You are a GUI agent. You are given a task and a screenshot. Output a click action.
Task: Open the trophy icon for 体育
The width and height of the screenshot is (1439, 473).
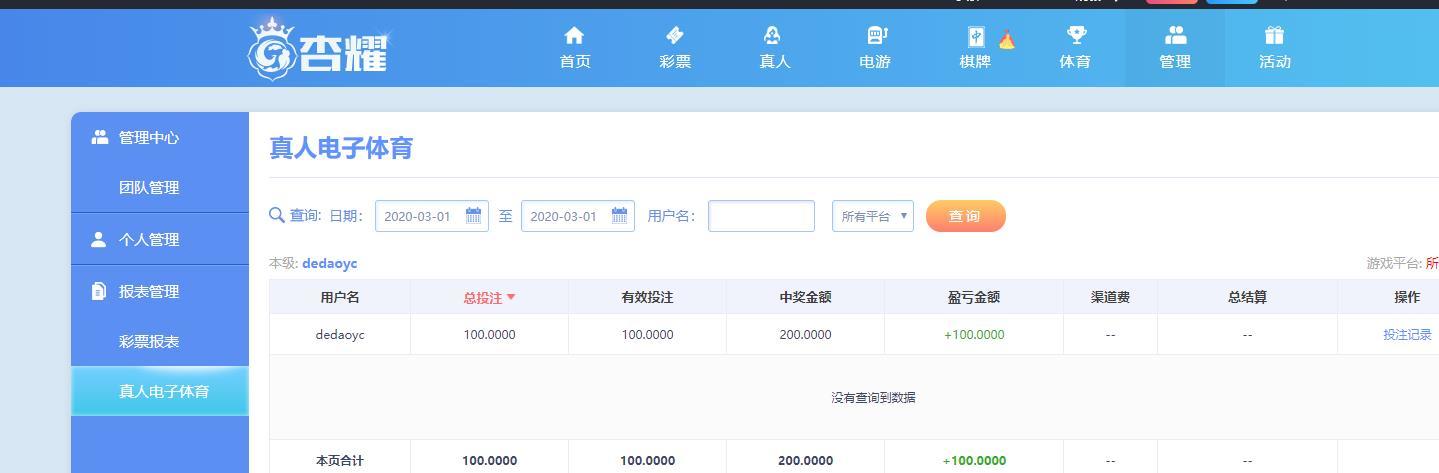coord(1075,37)
